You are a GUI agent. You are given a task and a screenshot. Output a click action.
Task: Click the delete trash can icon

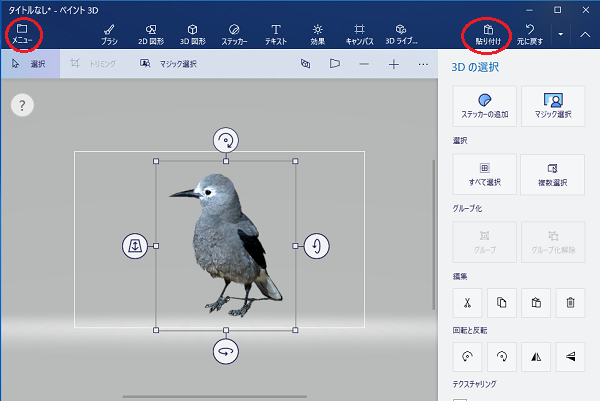(x=569, y=301)
